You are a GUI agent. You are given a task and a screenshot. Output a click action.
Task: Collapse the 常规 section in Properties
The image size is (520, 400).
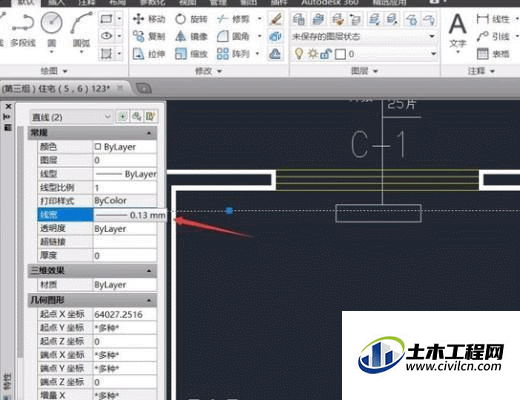[149, 133]
